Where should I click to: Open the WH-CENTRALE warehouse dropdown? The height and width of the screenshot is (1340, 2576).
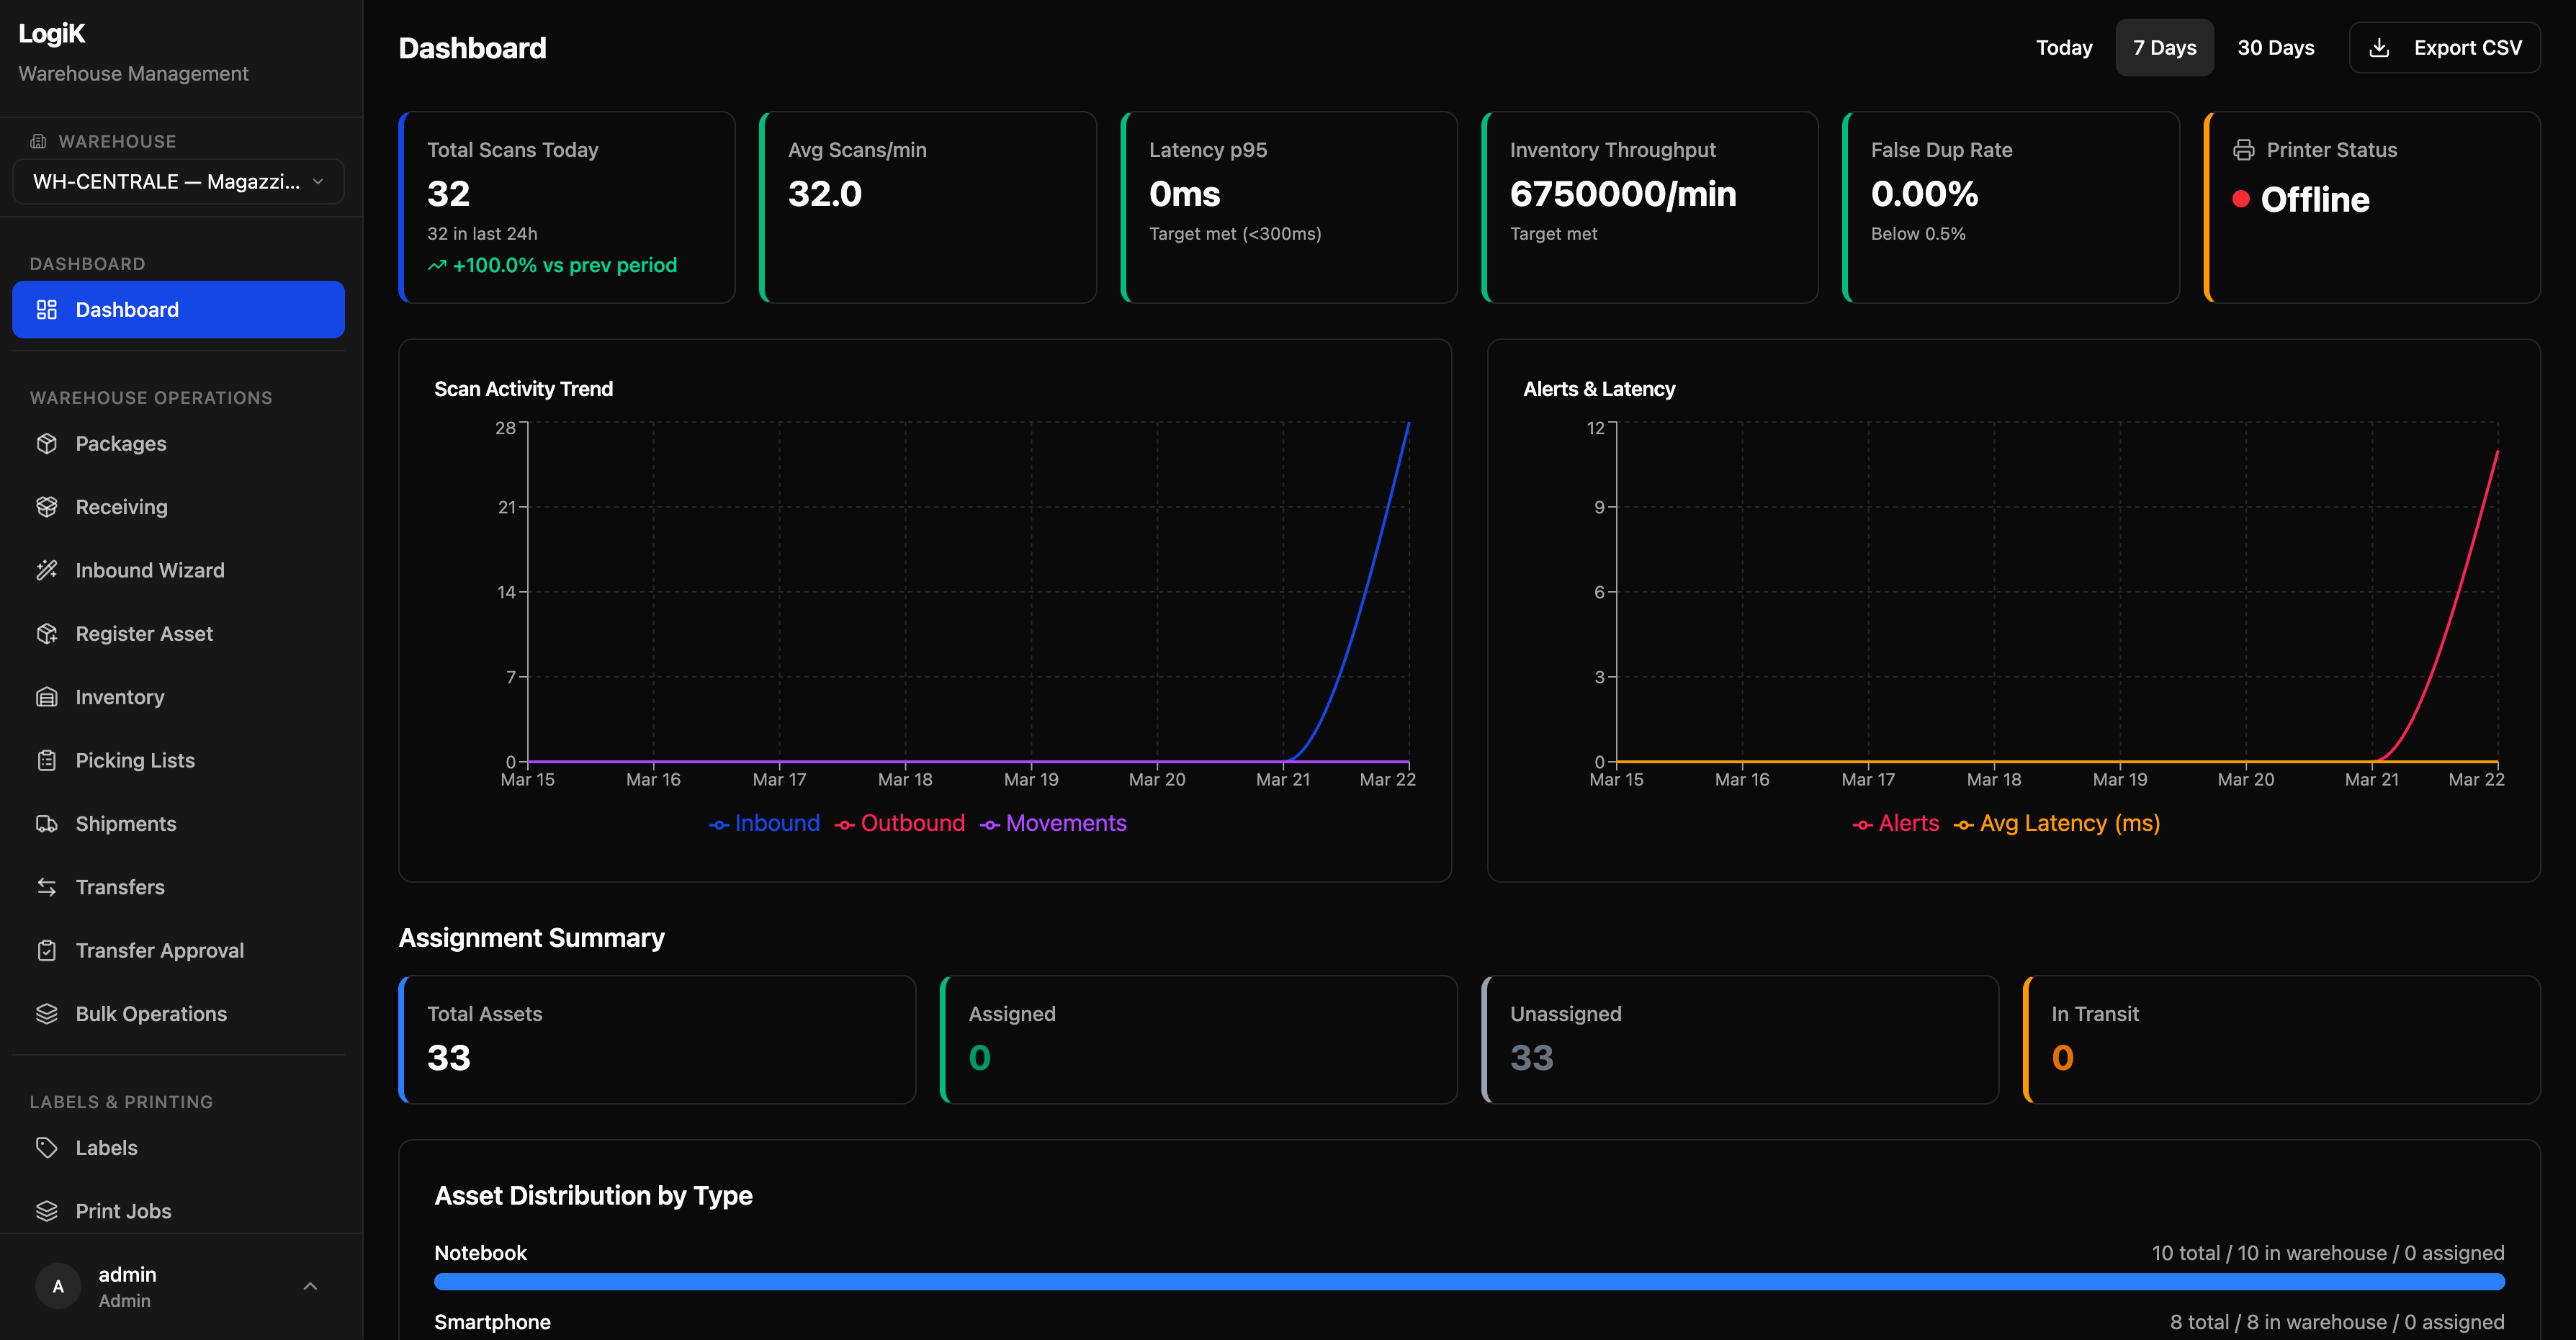[x=178, y=182]
